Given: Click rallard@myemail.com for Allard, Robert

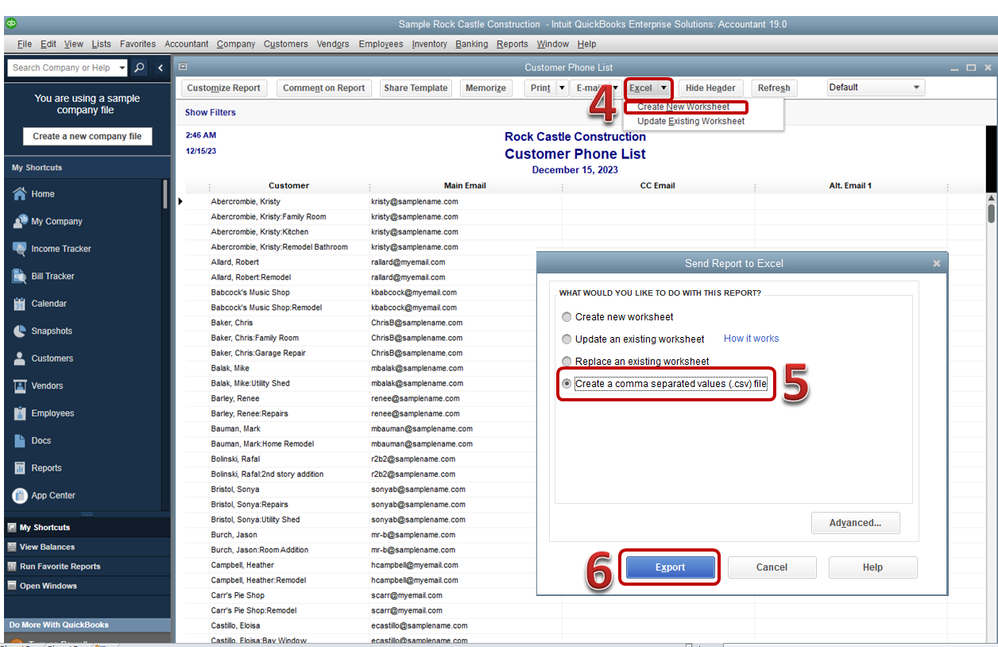Looking at the screenshot, I should point(408,262).
